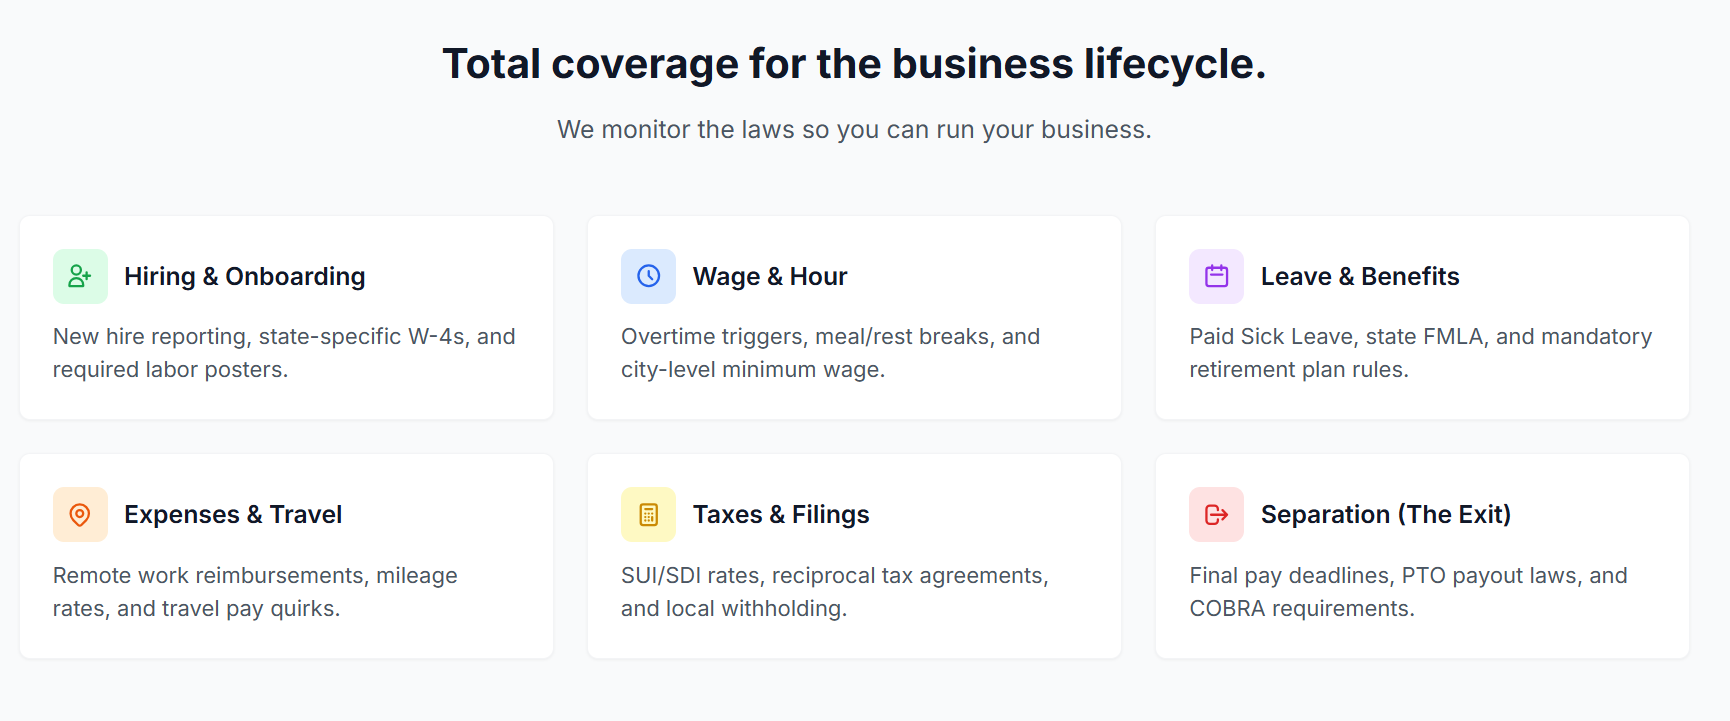The width and height of the screenshot is (1730, 721).
Task: Click the Taxes & Filings calculator icon
Action: [648, 514]
